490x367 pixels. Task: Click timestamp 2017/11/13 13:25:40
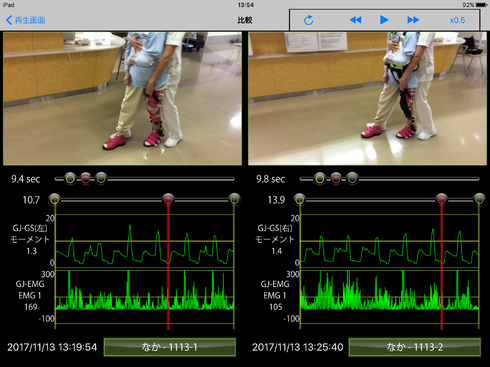point(297,347)
